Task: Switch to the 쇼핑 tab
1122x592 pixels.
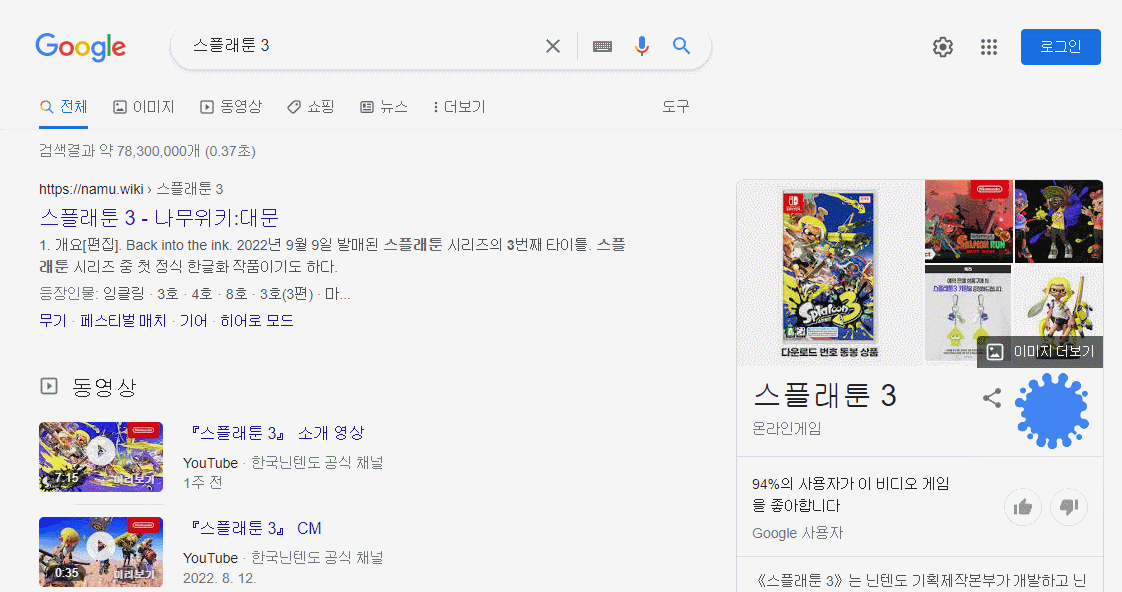Action: [311, 107]
